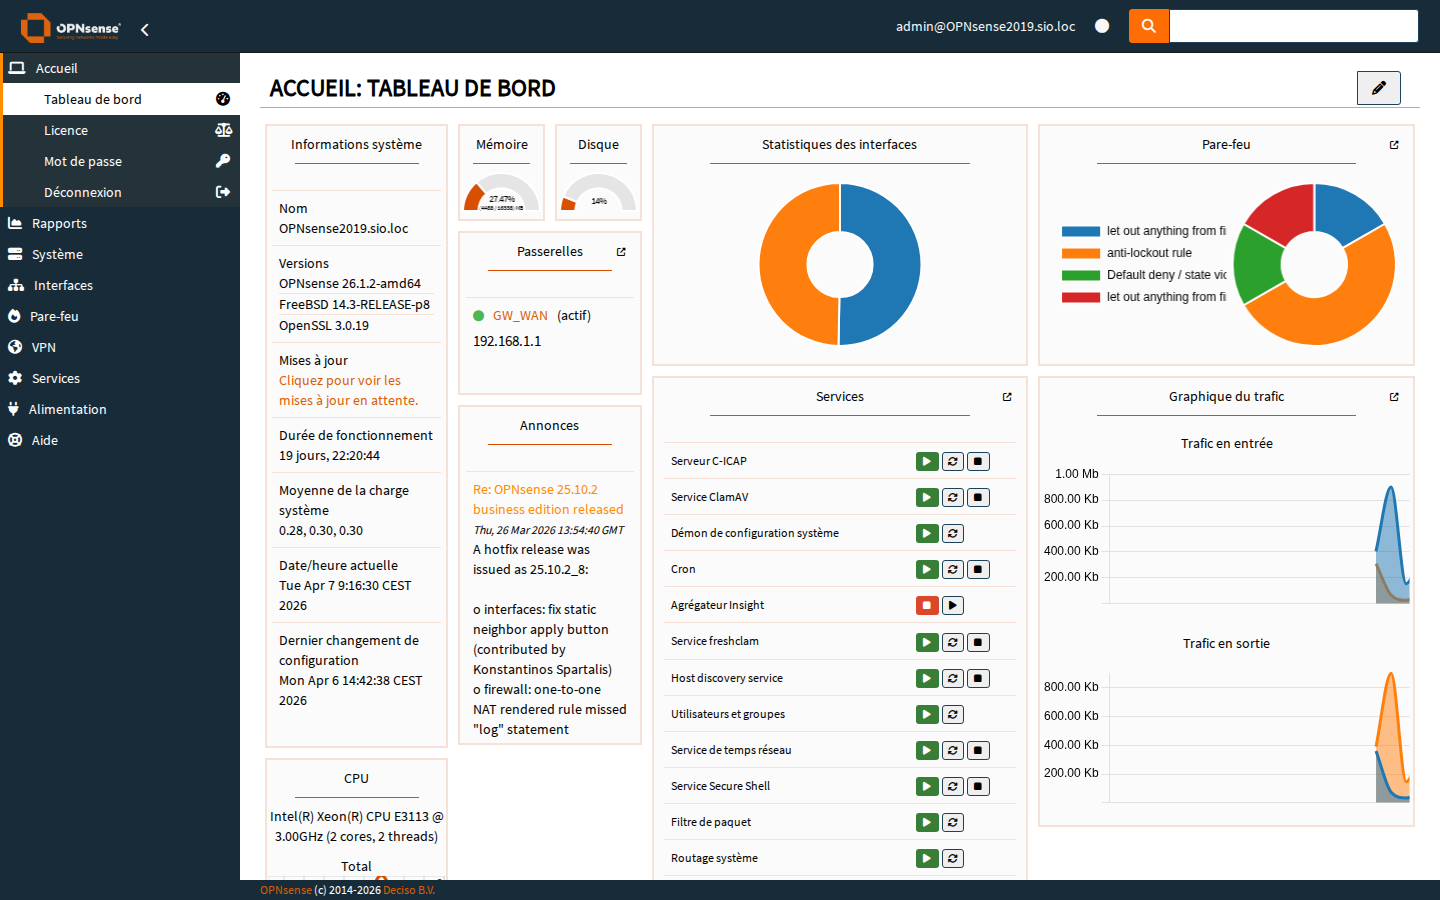Open Pare-feu widget external link icon

[x=1394, y=145]
